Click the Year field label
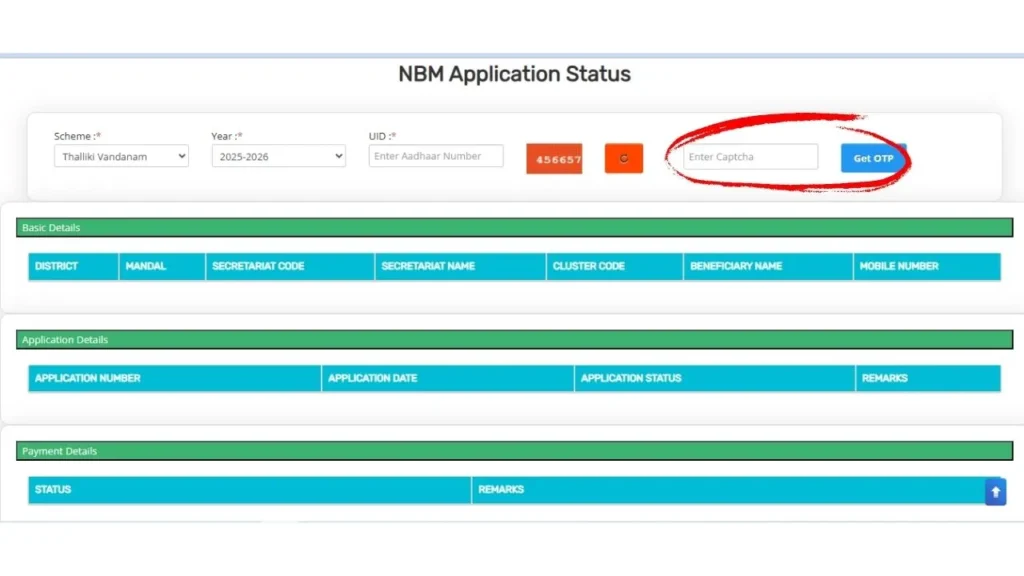 point(227,136)
